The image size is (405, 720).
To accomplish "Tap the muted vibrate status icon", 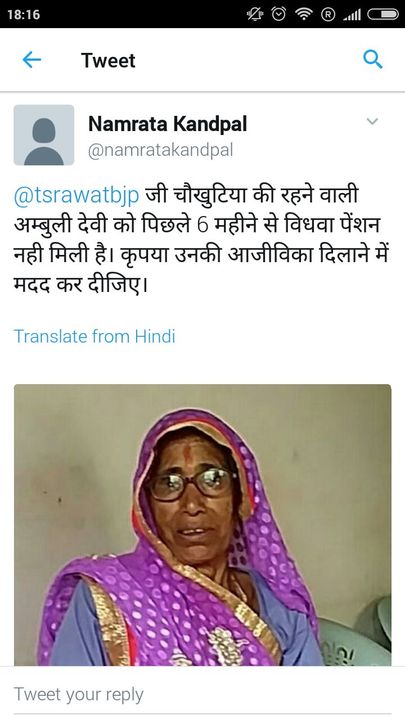I will [254, 14].
